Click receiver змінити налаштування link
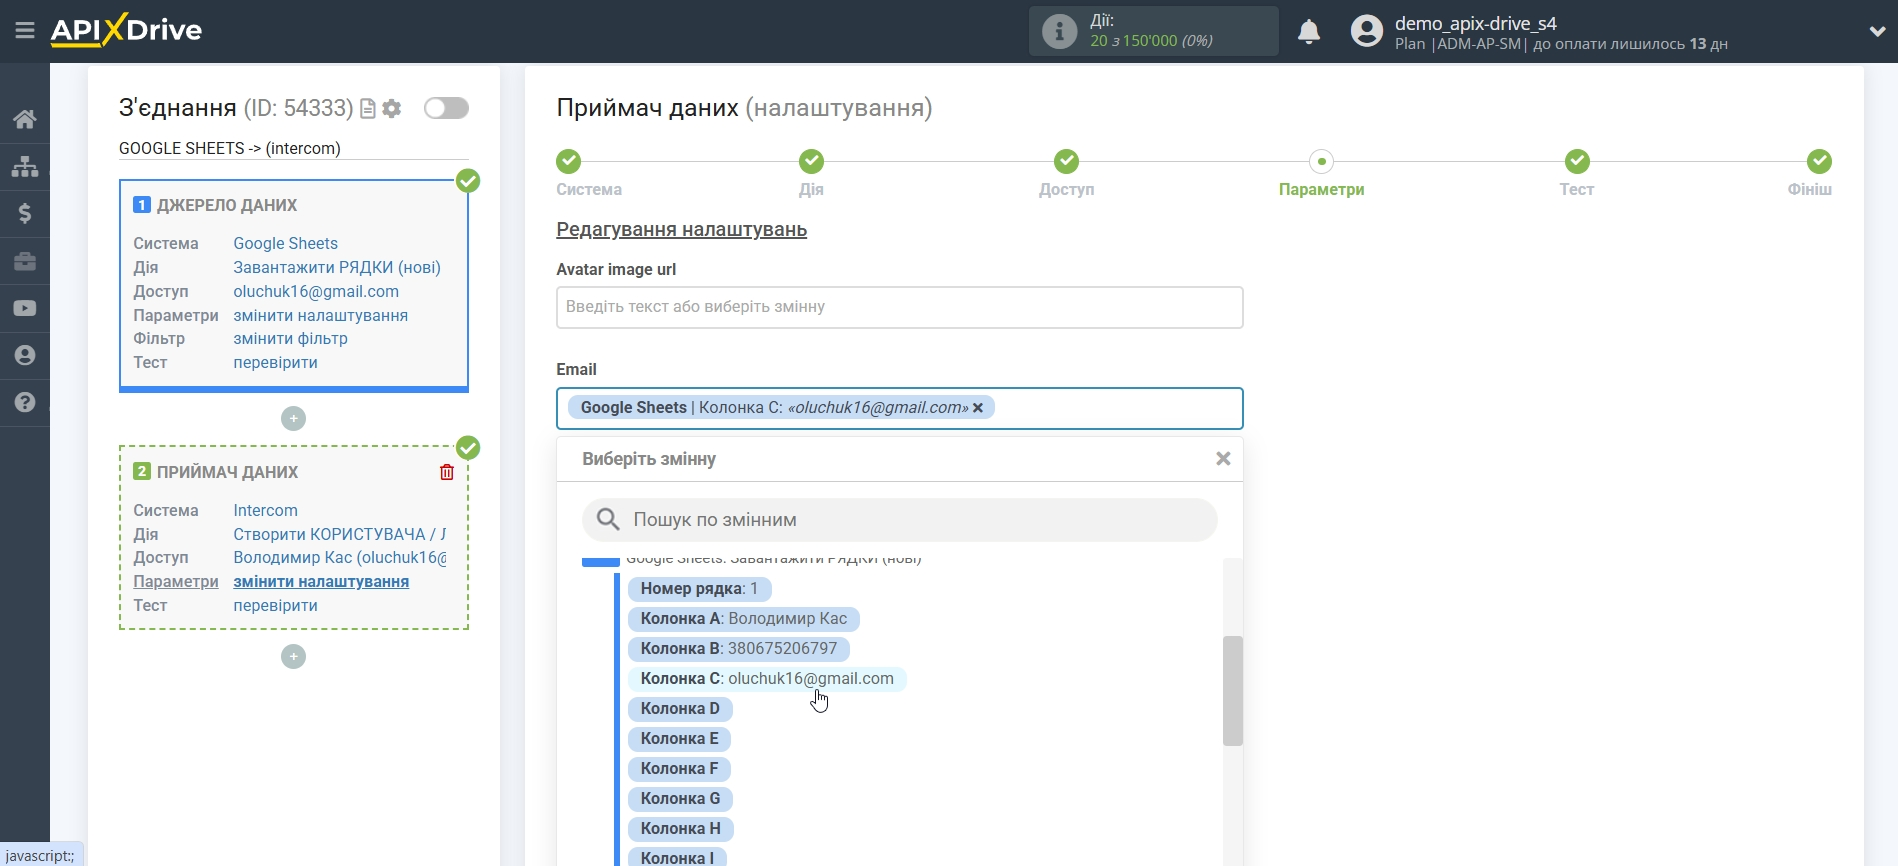Image resolution: width=1898 pixels, height=866 pixels. (x=321, y=581)
